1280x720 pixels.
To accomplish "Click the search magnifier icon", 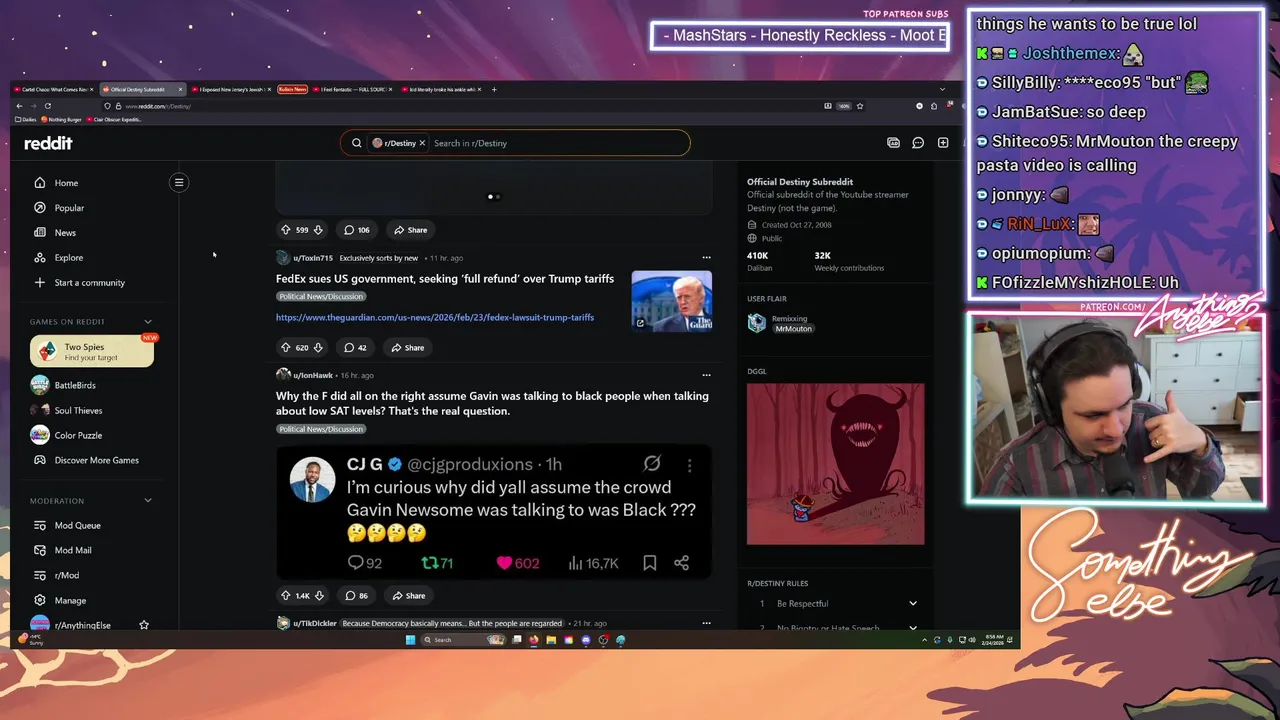I will pyautogui.click(x=356, y=143).
